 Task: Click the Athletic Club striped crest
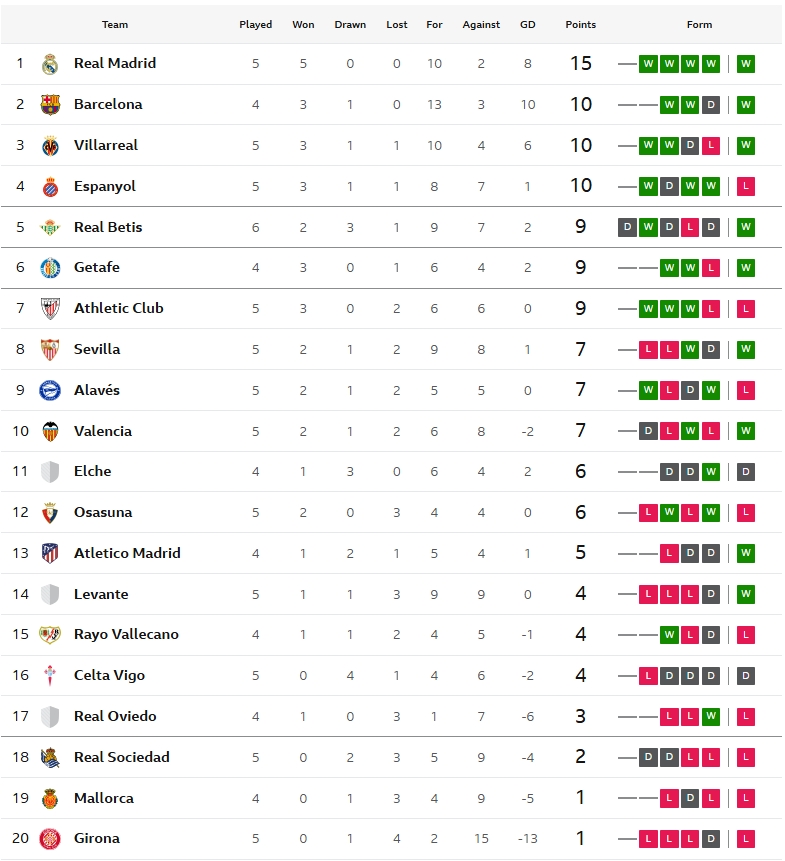[x=50, y=309]
